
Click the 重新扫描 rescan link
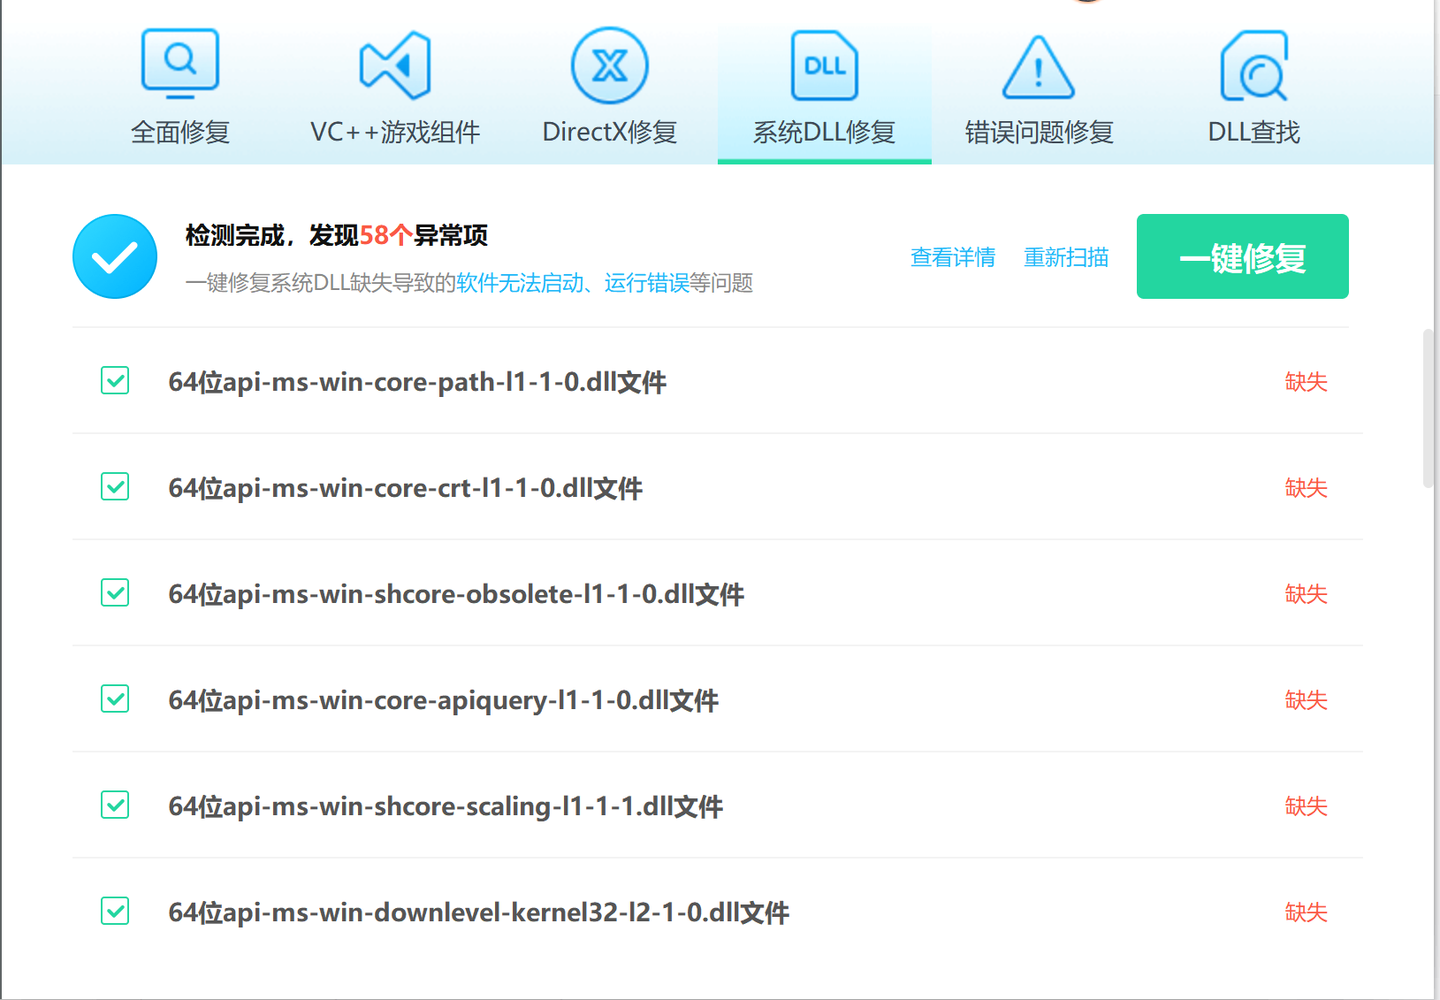[1066, 257]
